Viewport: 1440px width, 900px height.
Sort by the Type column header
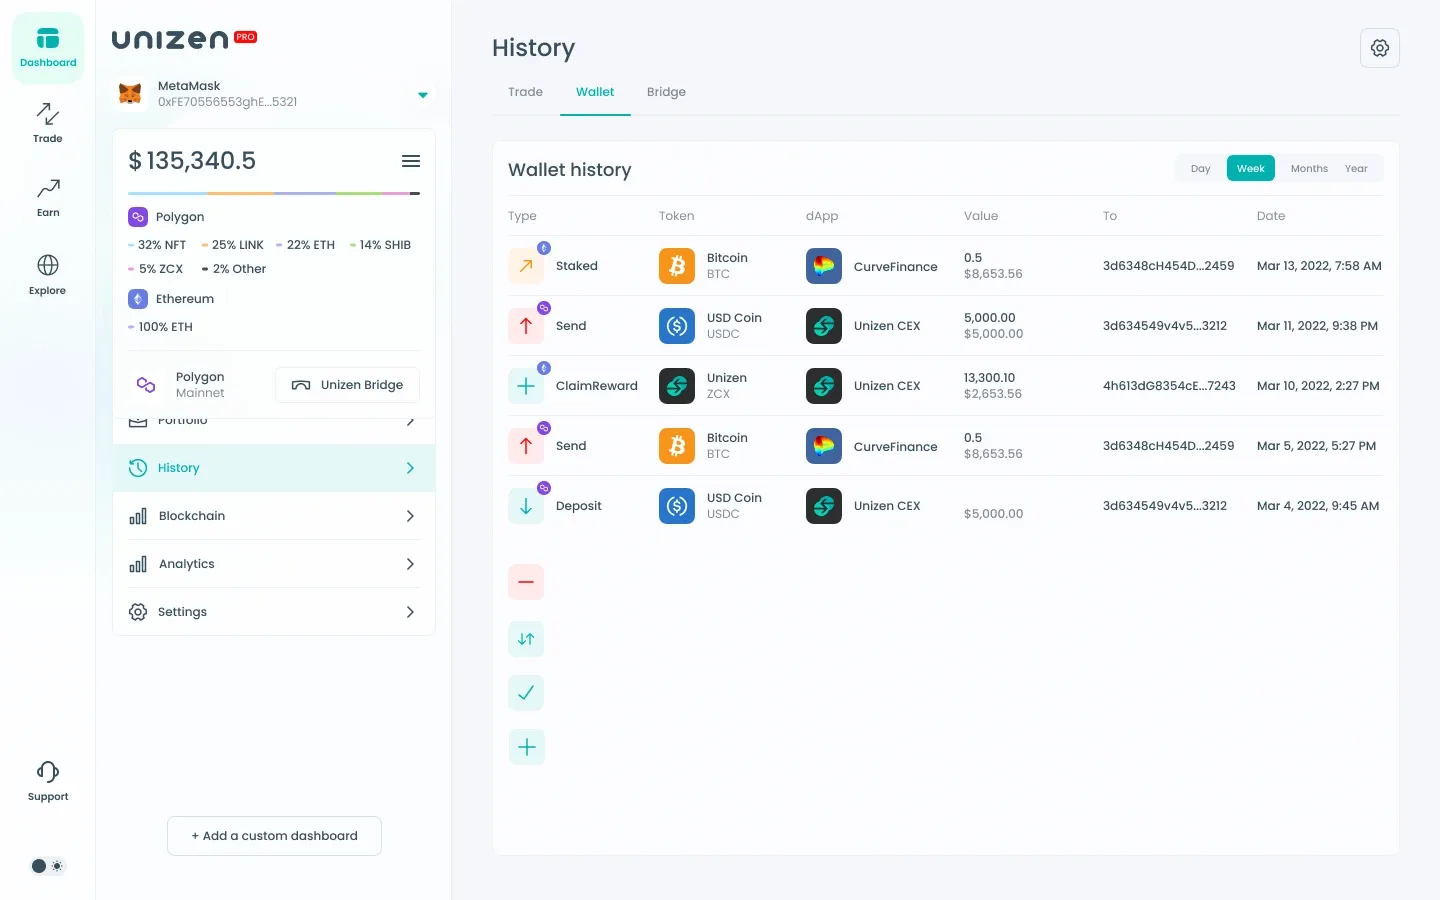[x=522, y=216]
